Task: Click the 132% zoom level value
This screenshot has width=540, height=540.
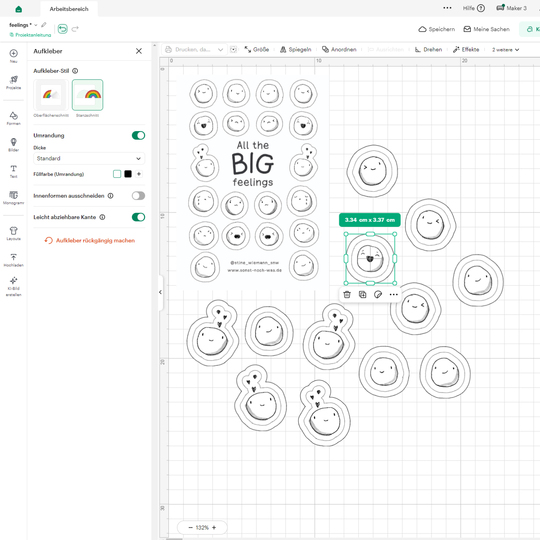Action: 202,527
